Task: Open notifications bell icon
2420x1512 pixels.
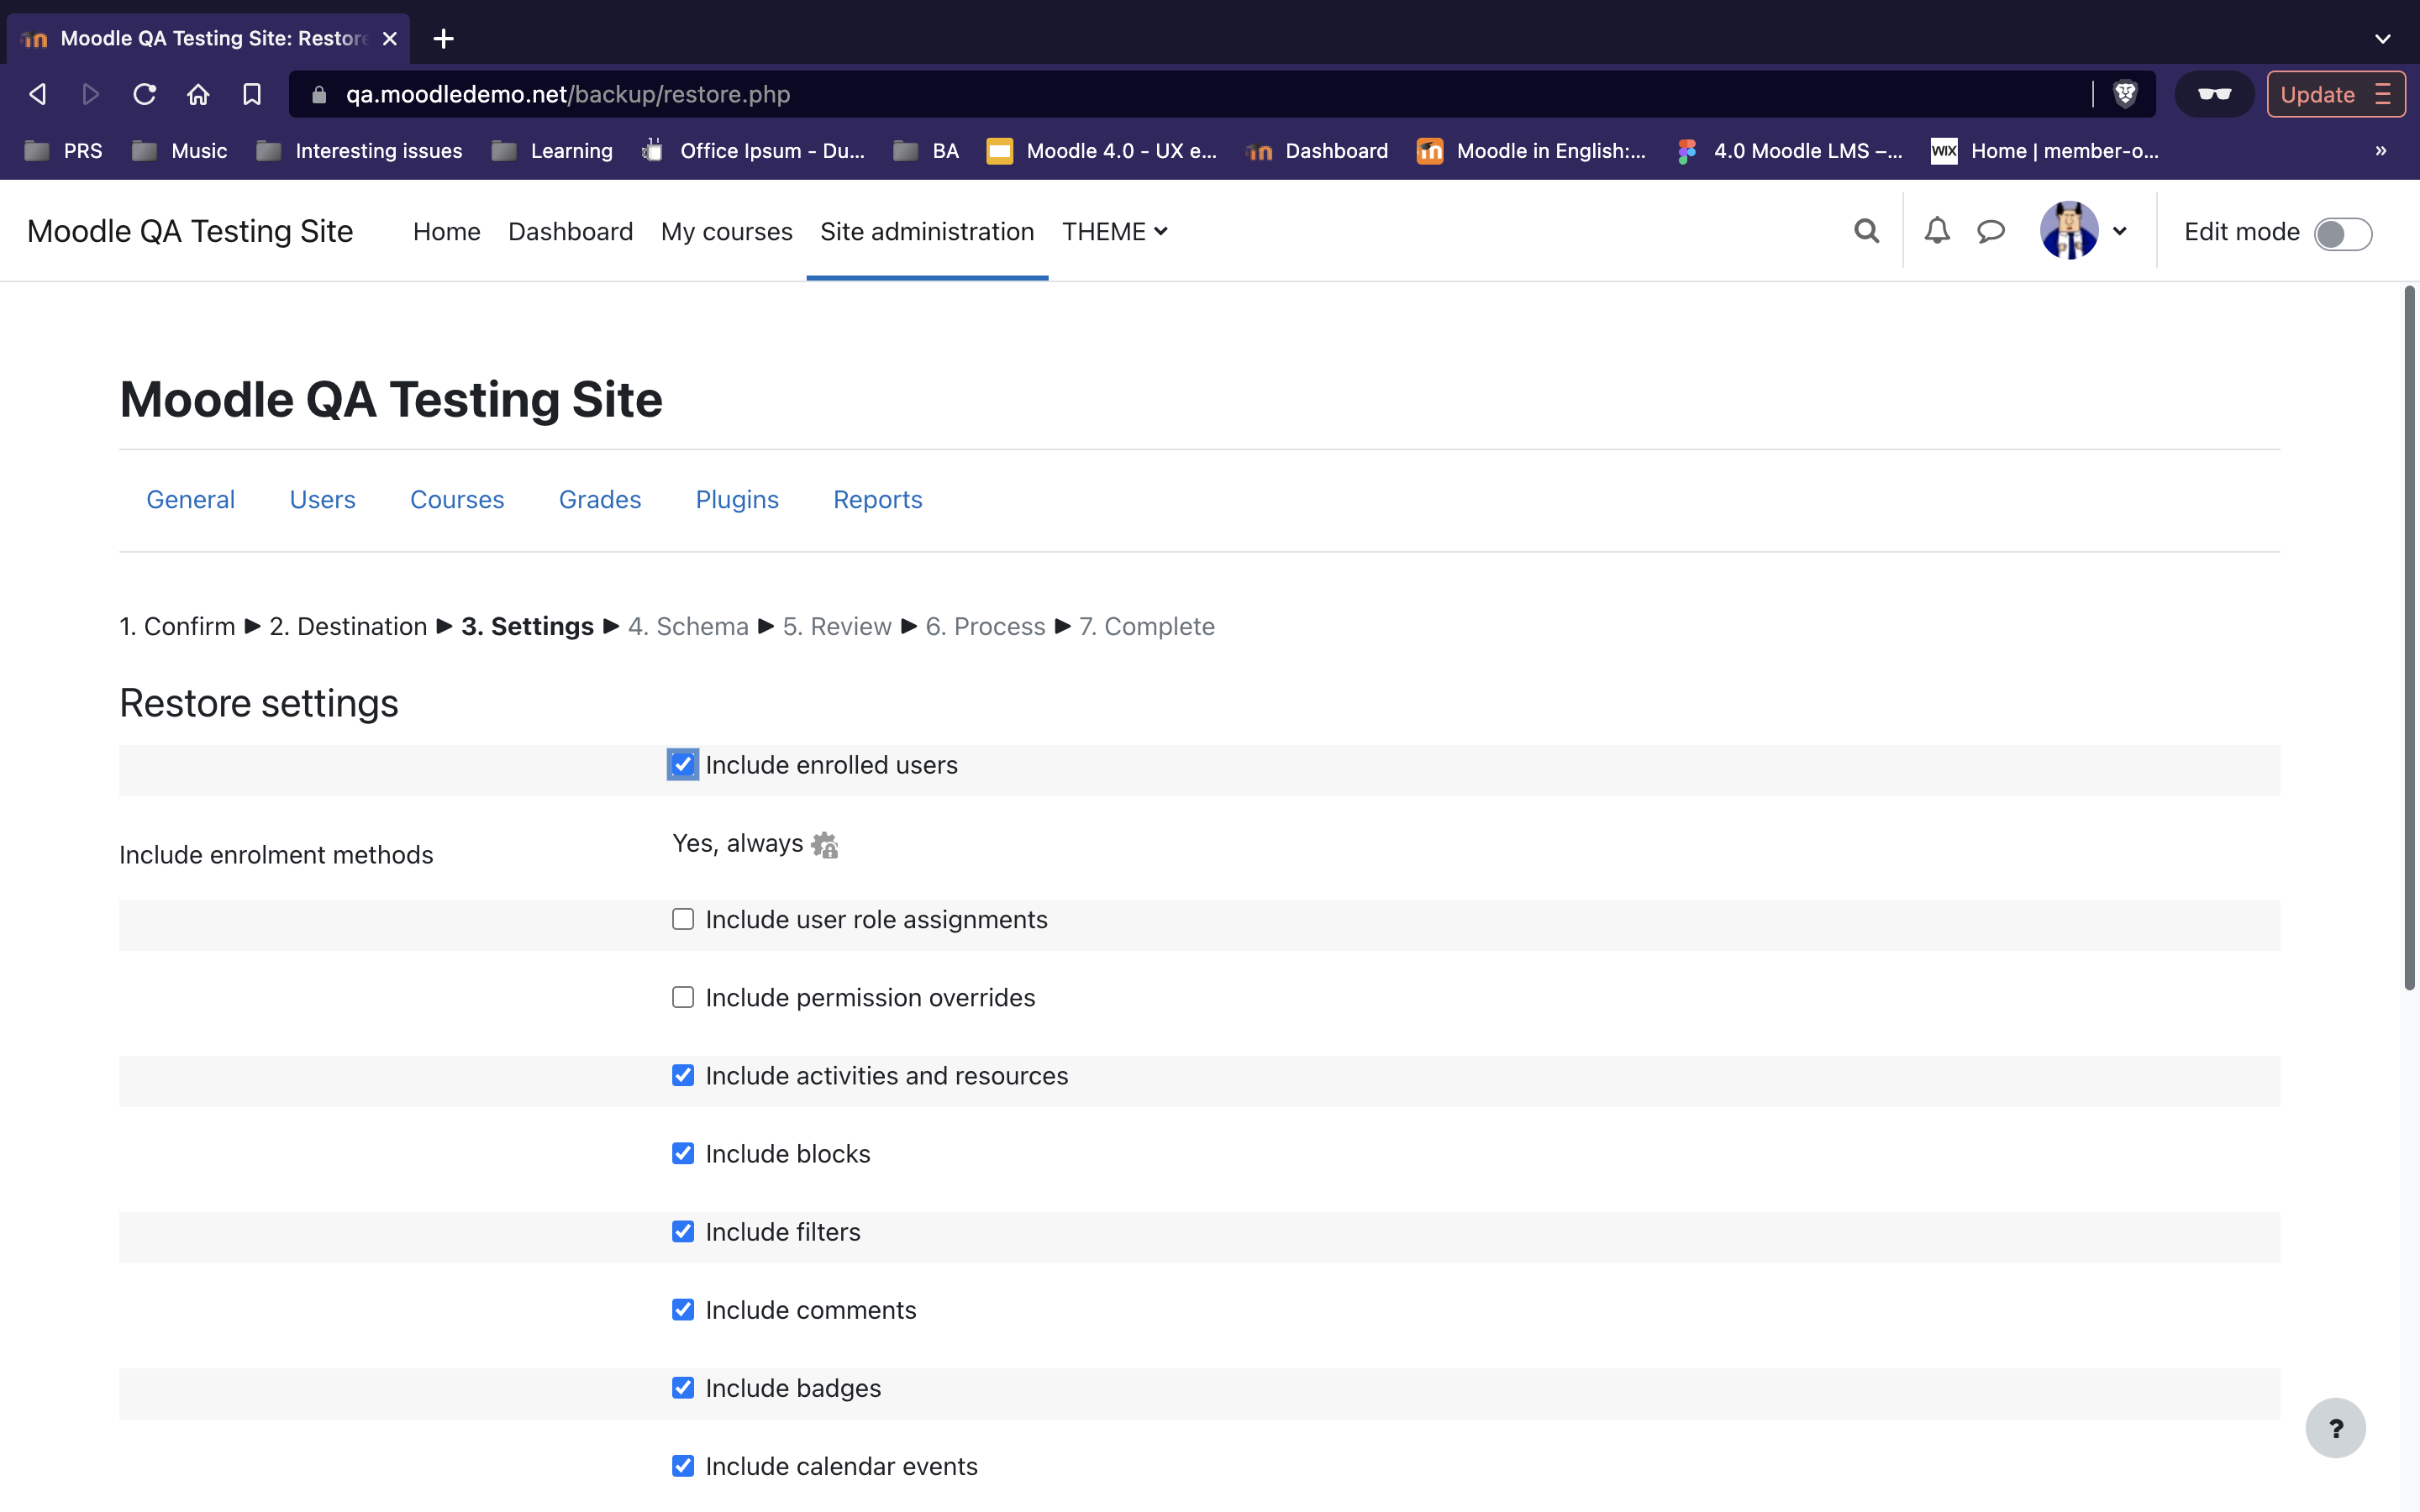Action: (1937, 231)
